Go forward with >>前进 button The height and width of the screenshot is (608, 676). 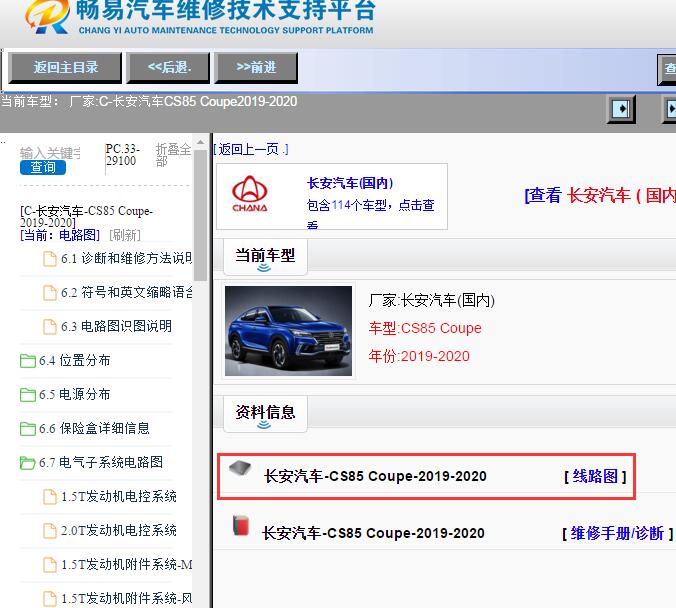coord(256,68)
